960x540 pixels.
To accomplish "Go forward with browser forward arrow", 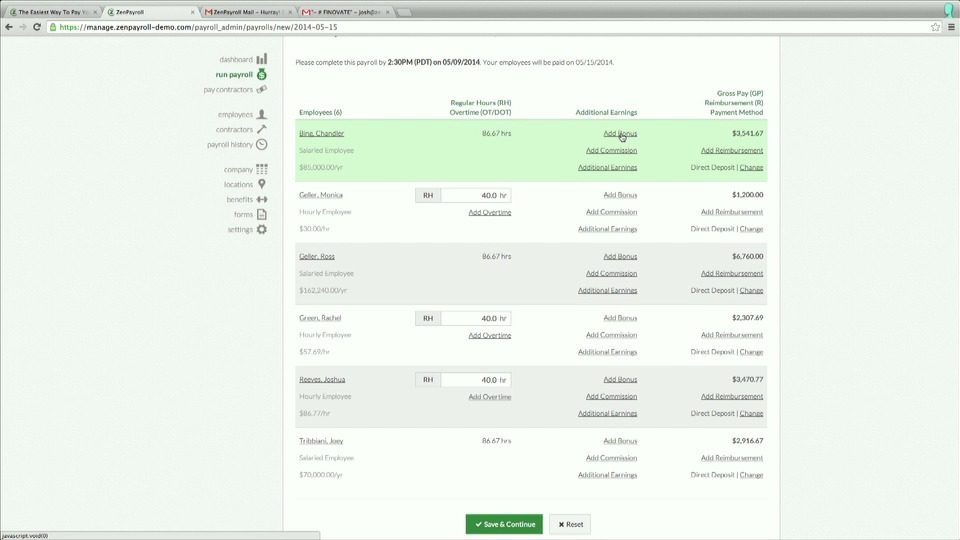I will 23,27.
